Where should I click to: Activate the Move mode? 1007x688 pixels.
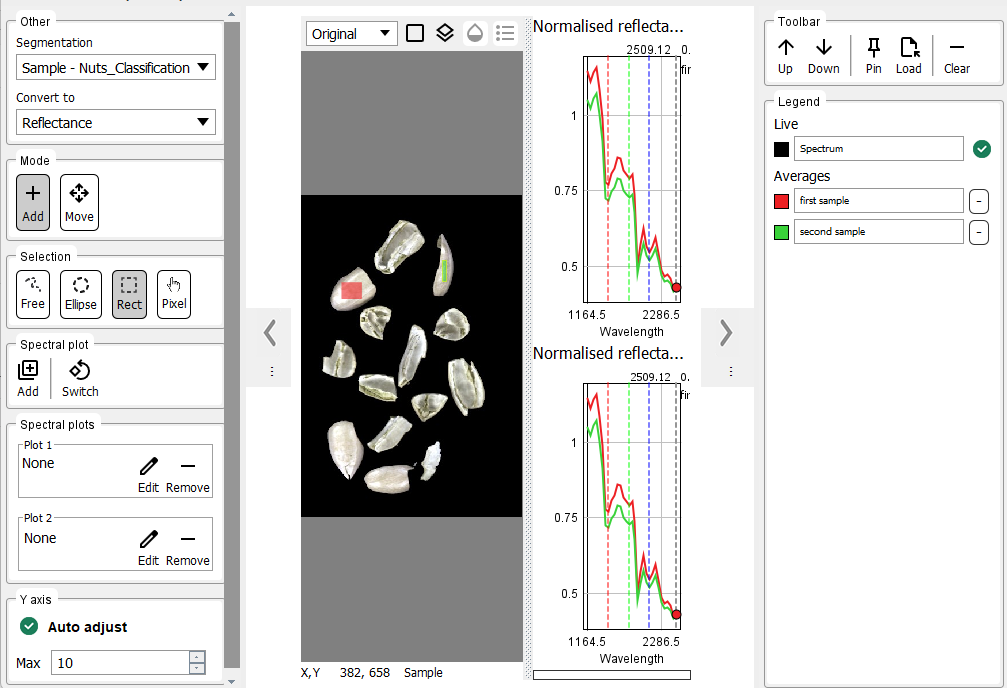(79, 203)
